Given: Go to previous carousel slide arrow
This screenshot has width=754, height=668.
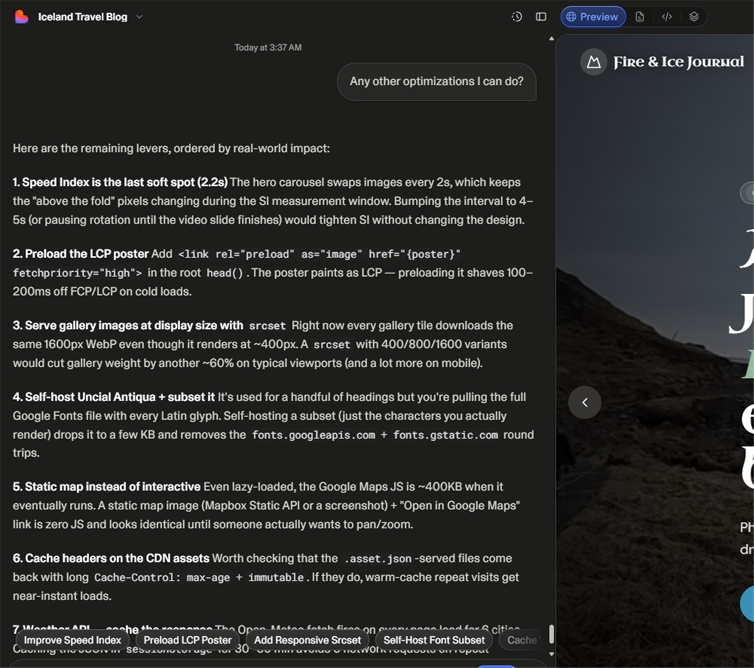Looking at the screenshot, I should click(x=584, y=403).
